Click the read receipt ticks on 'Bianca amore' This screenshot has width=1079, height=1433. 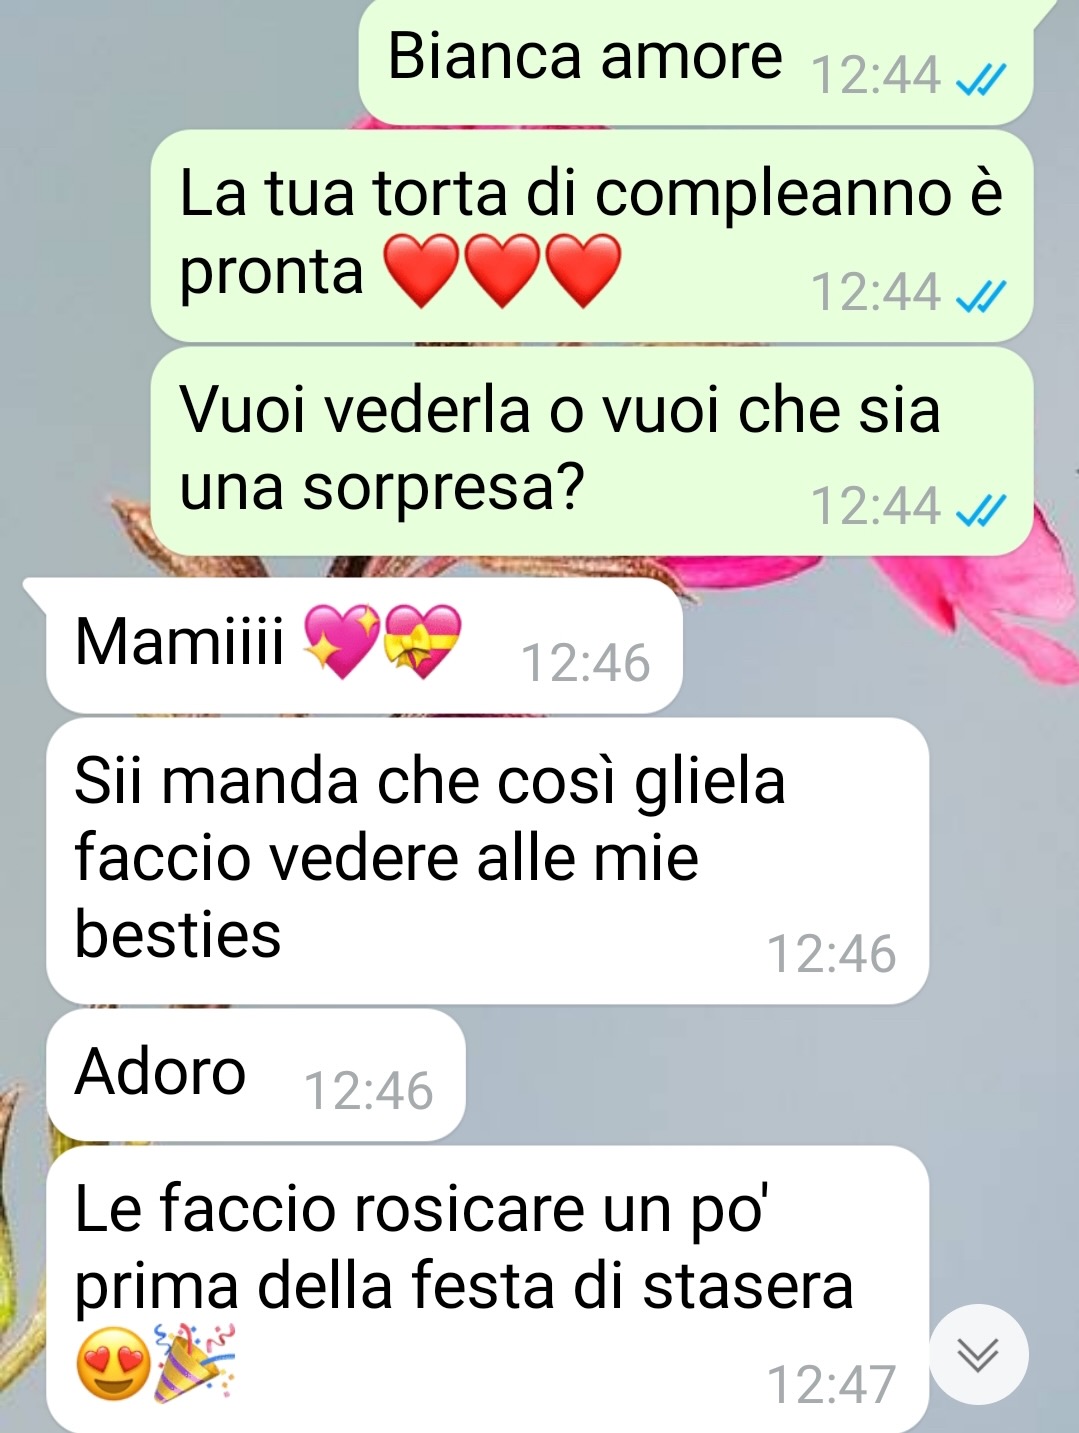coord(981,78)
